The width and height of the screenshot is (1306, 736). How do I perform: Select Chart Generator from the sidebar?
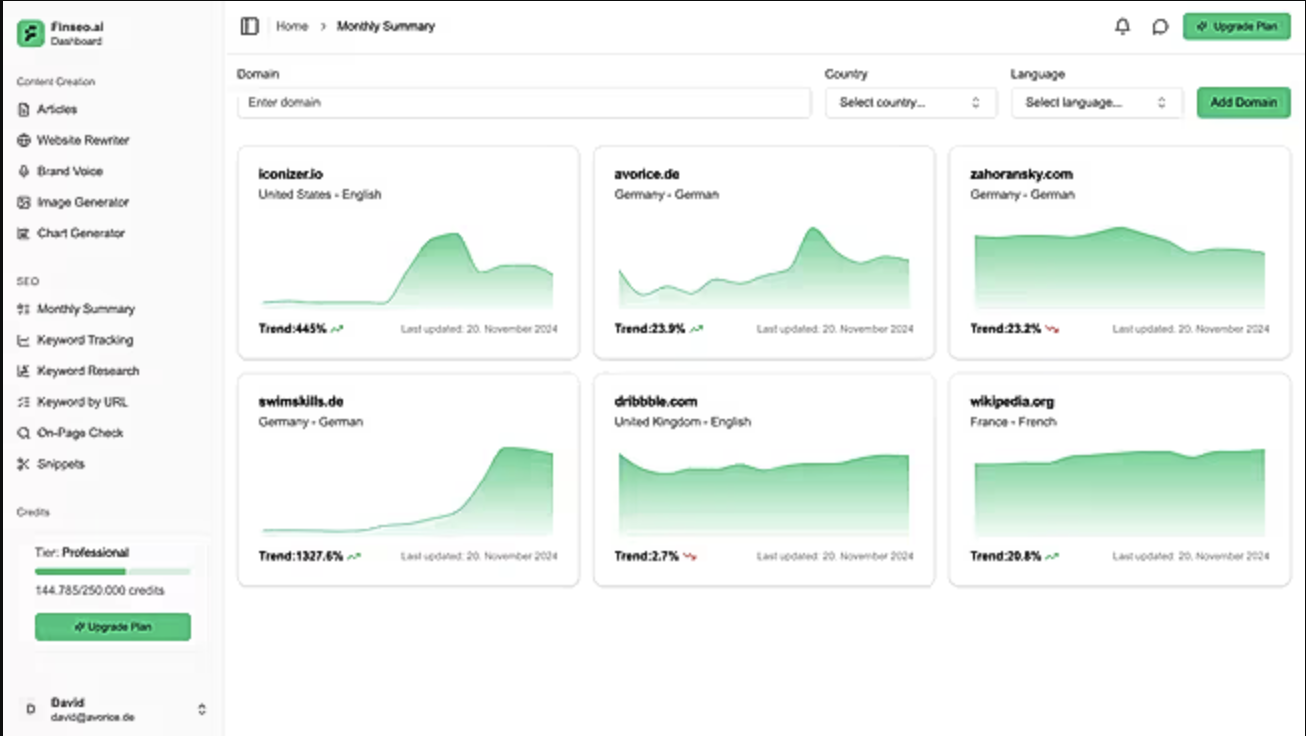click(80, 233)
